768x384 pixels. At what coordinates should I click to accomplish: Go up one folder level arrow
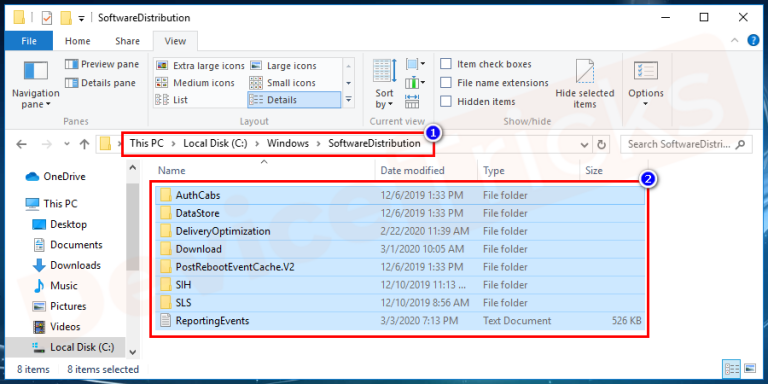(84, 144)
